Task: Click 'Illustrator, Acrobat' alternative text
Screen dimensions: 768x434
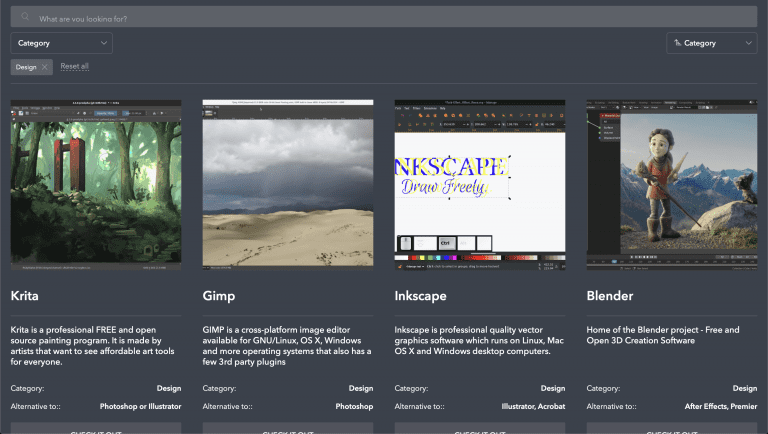Action: tap(533, 406)
